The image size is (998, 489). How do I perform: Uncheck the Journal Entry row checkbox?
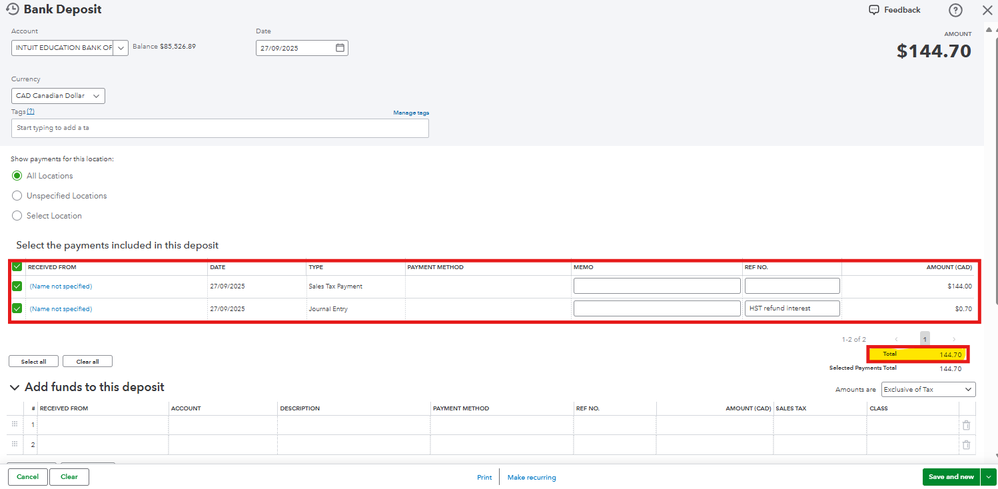pos(17,309)
